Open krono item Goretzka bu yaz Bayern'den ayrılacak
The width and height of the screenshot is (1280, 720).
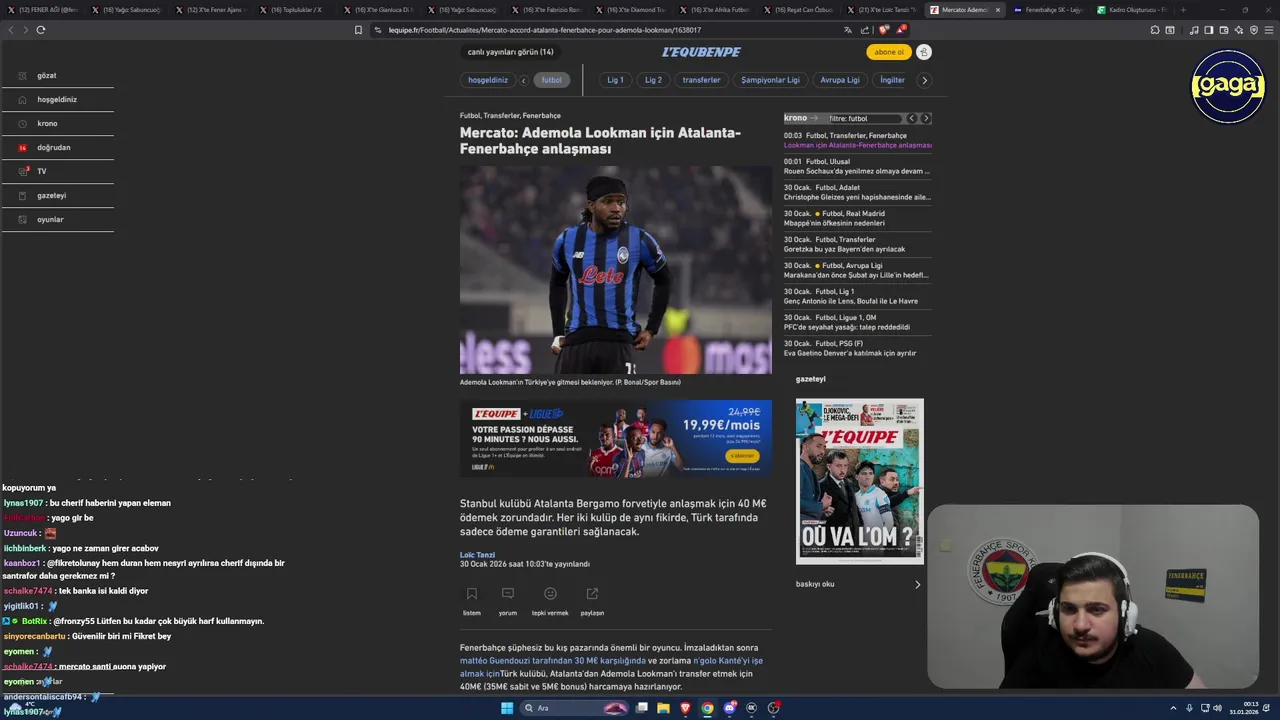tap(844, 249)
